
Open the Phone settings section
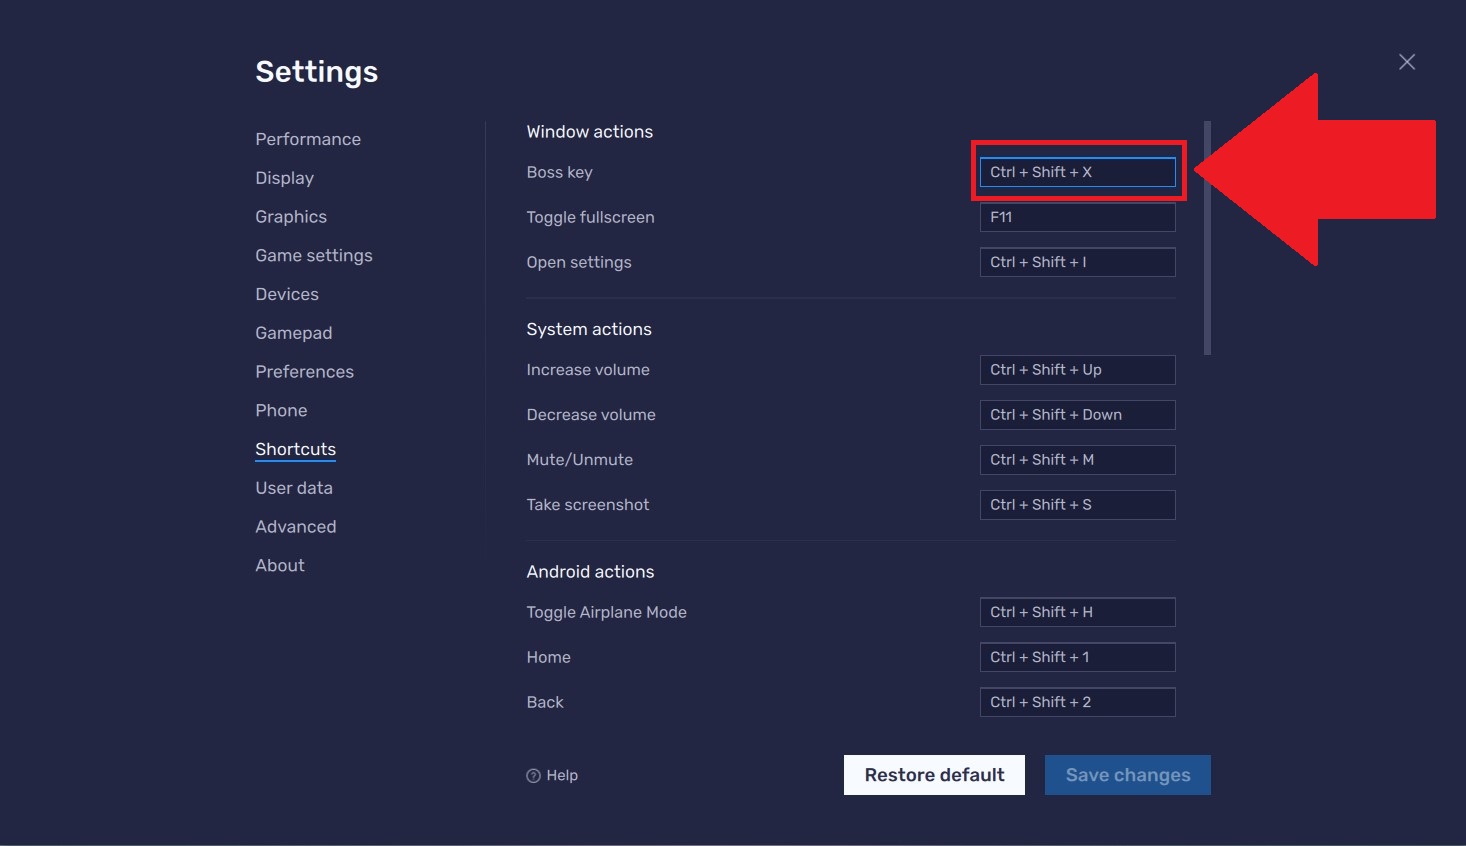281,410
